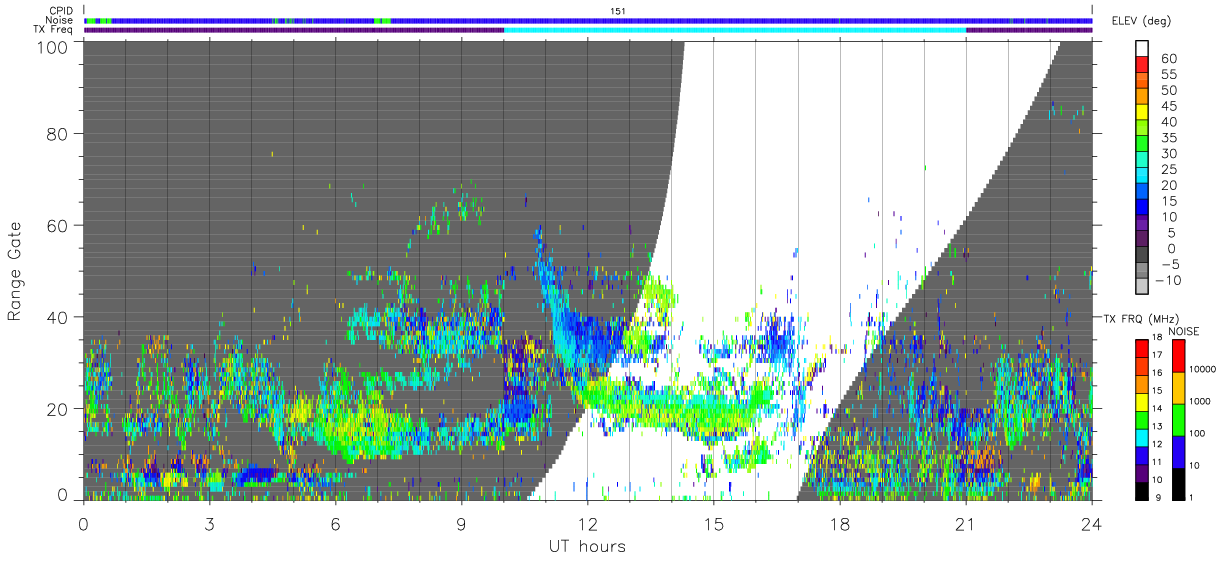Click the '9' label on the TX FRQ colorbar
The height and width of the screenshot is (567, 1228).
[1158, 498]
